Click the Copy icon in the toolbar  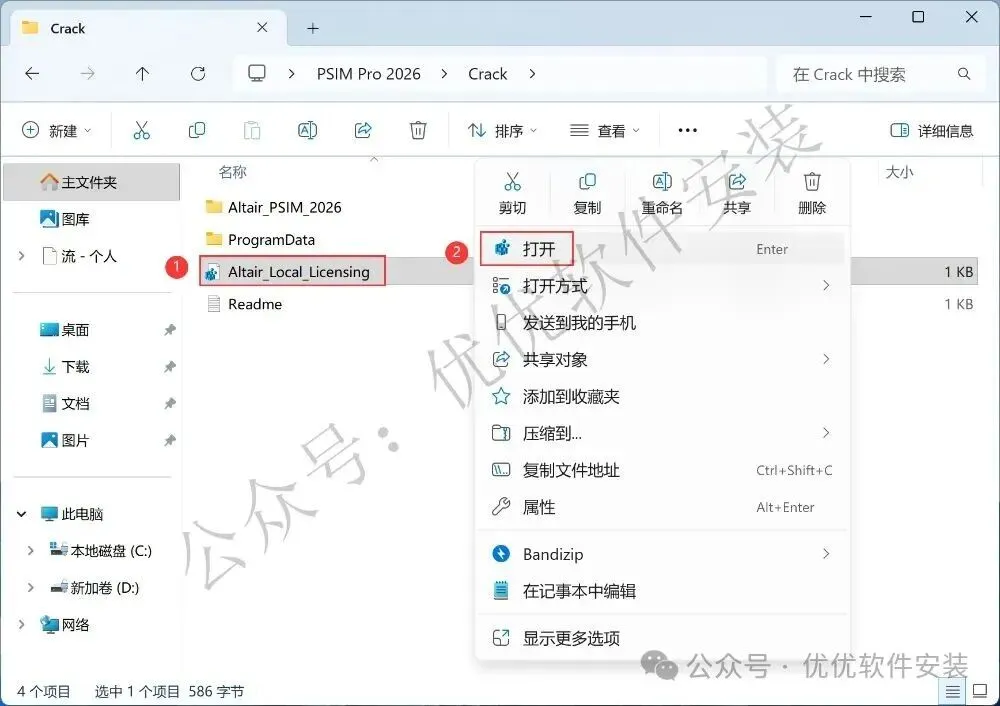pyautogui.click(x=197, y=130)
